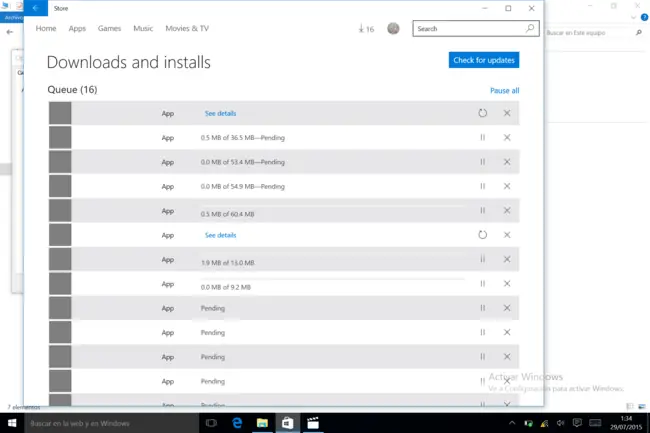Click the taskbar search box 'Buscar en la web y en Windows'
The image size is (650, 433).
point(112,423)
